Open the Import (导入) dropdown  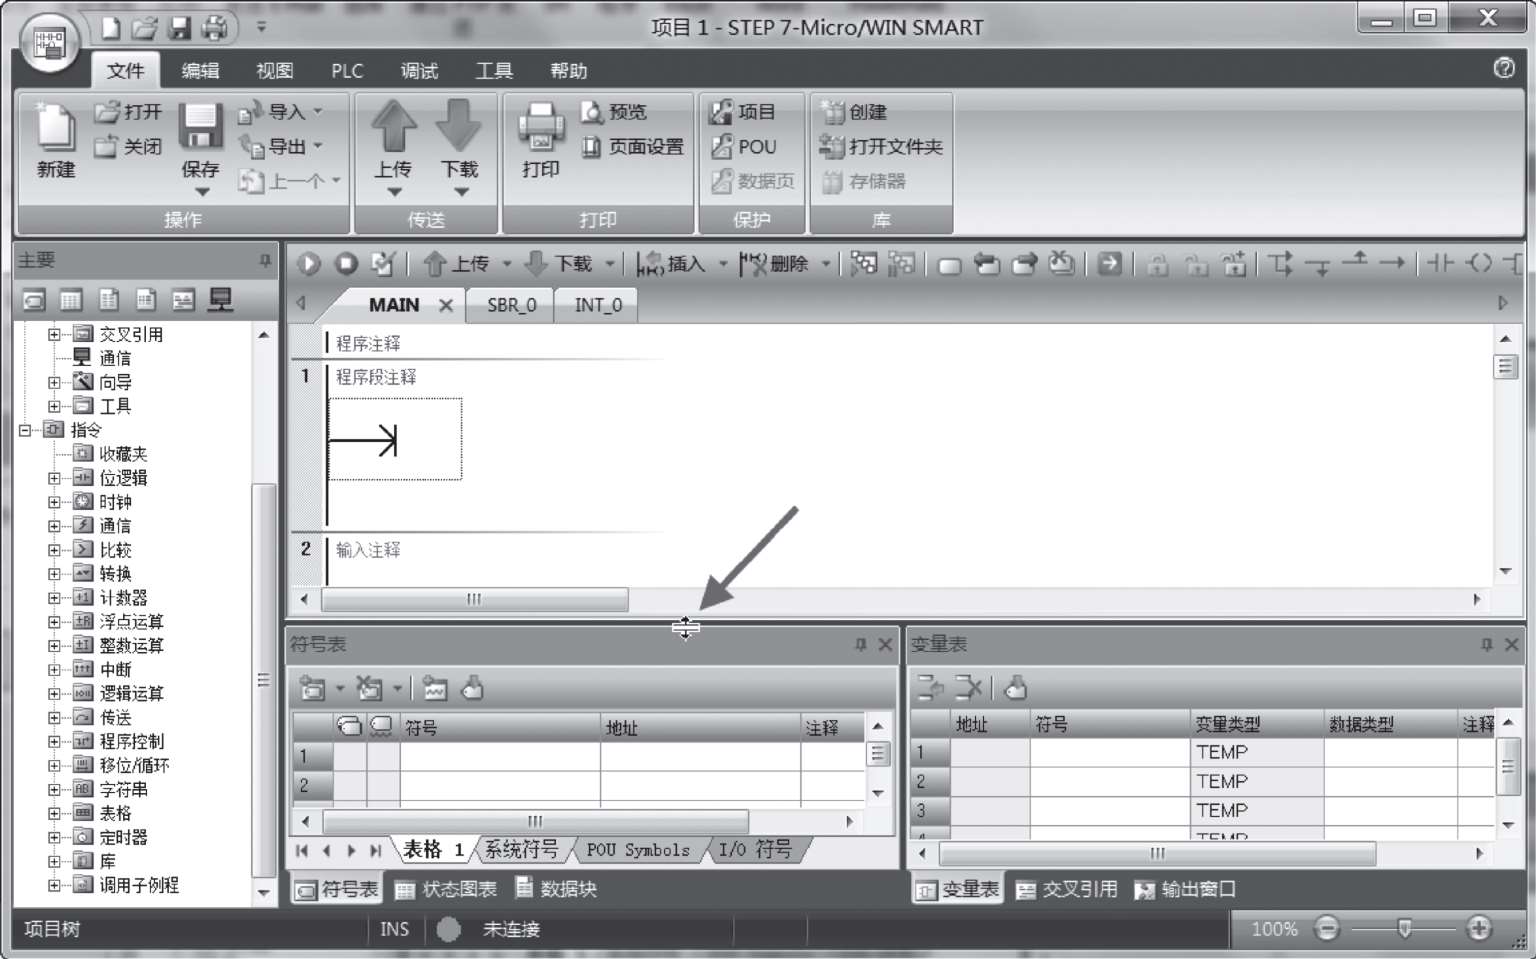(x=318, y=112)
